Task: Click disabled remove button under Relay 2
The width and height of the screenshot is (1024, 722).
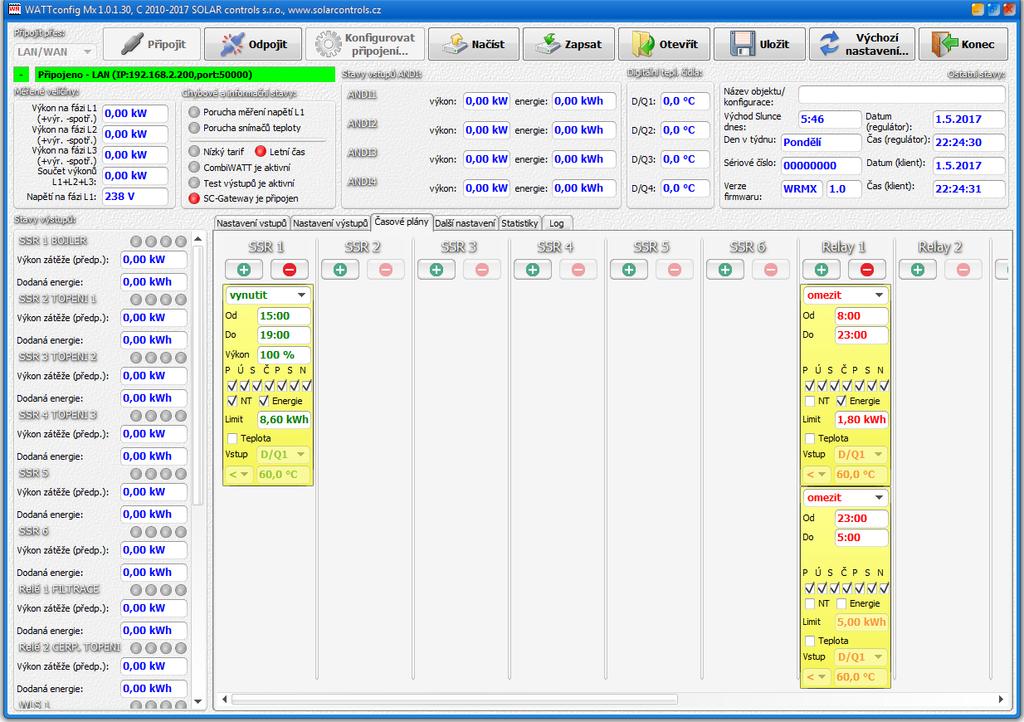Action: [x=963, y=270]
